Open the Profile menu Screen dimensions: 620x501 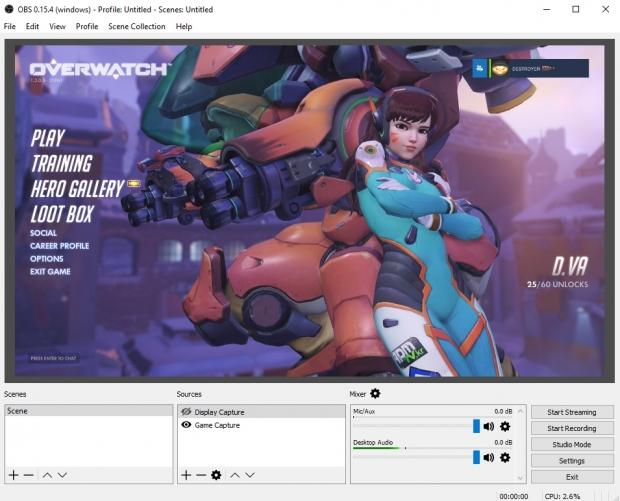pyautogui.click(x=87, y=26)
